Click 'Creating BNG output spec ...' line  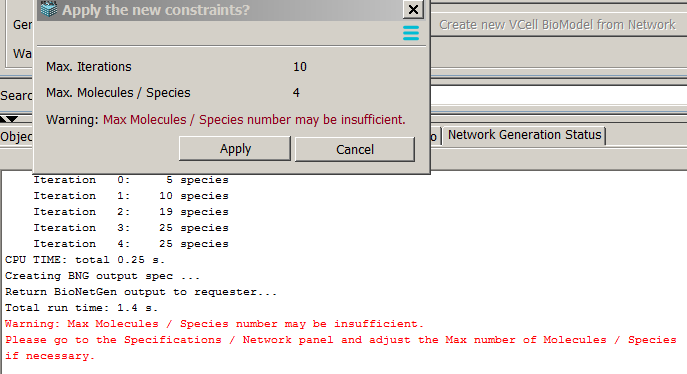pyautogui.click(x=103, y=276)
